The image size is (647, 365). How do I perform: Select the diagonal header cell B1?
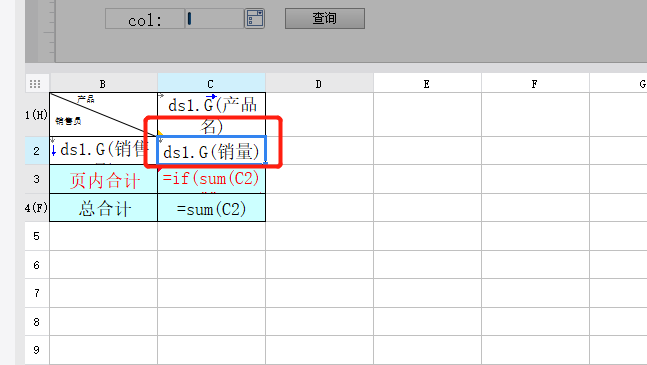pos(103,115)
